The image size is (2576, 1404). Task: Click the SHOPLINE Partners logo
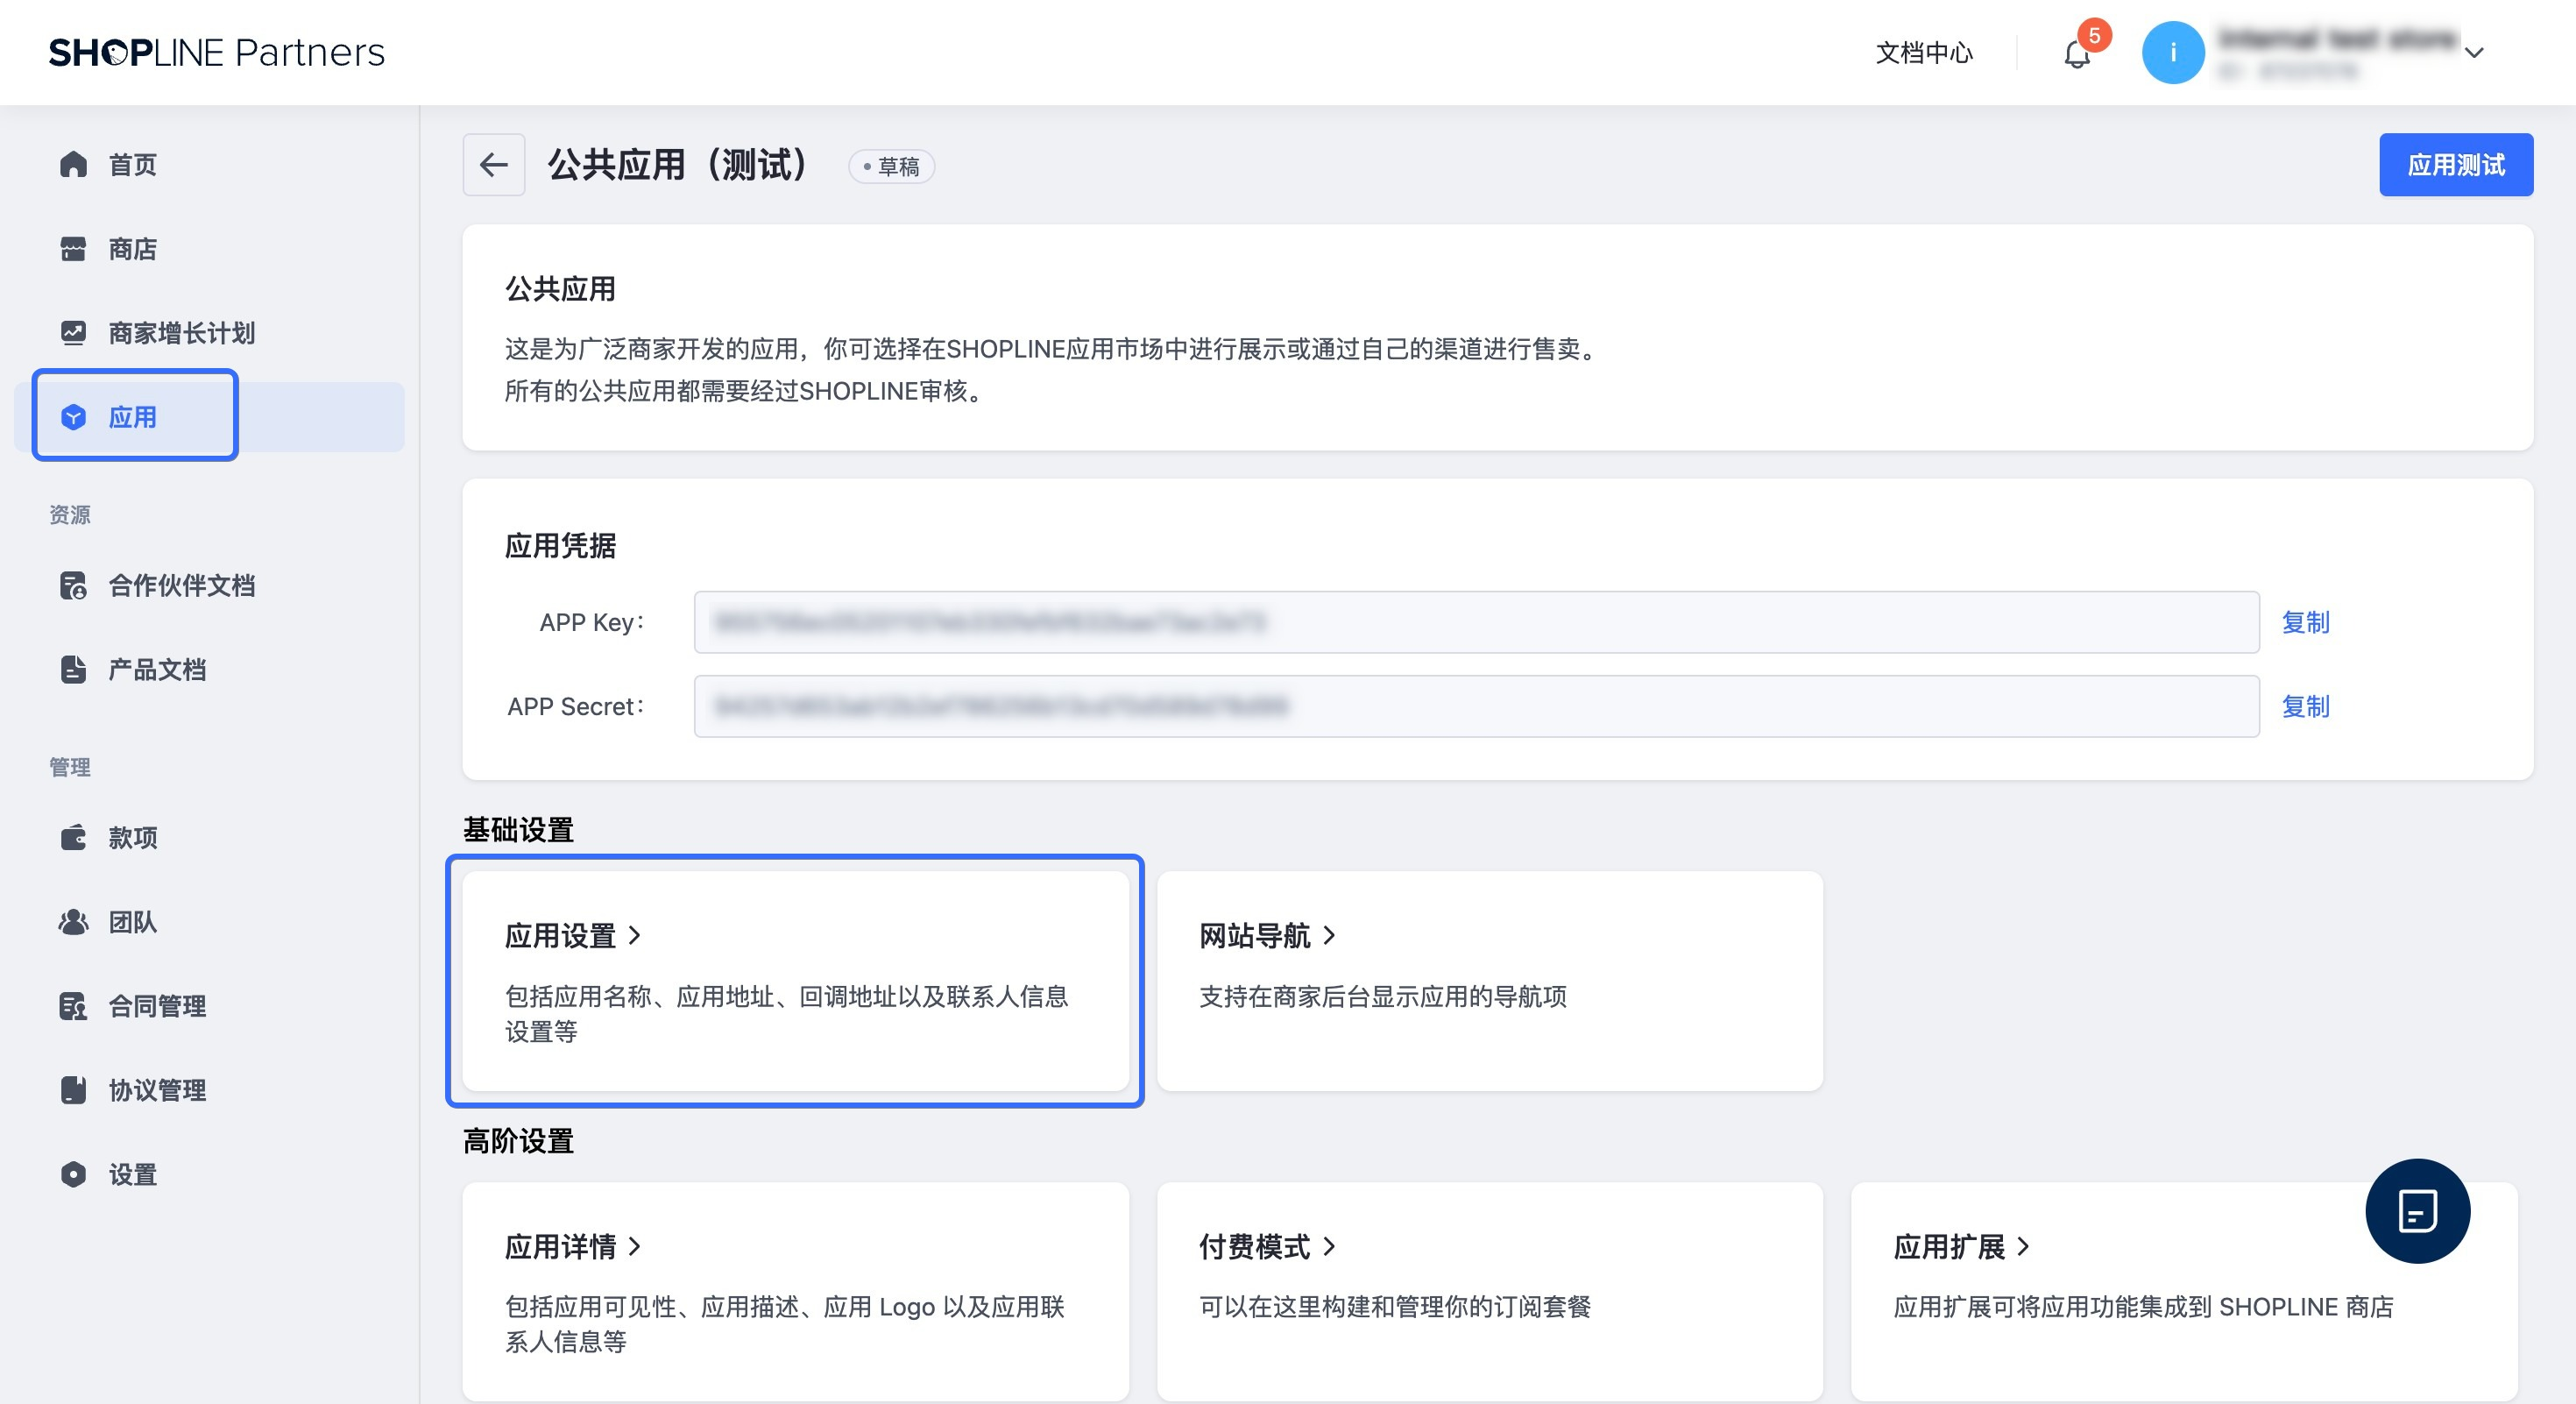[x=216, y=52]
